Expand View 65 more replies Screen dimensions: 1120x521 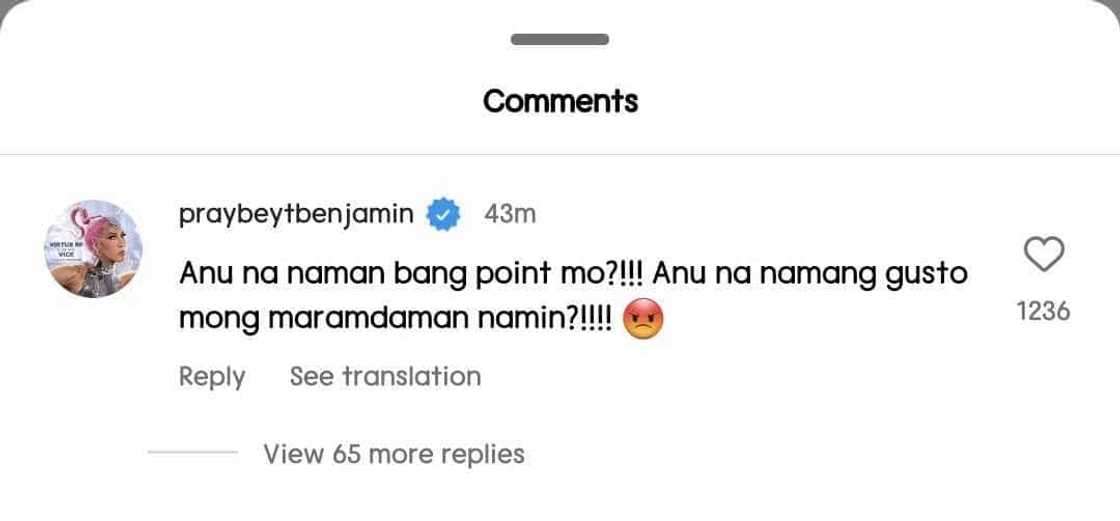coord(394,454)
